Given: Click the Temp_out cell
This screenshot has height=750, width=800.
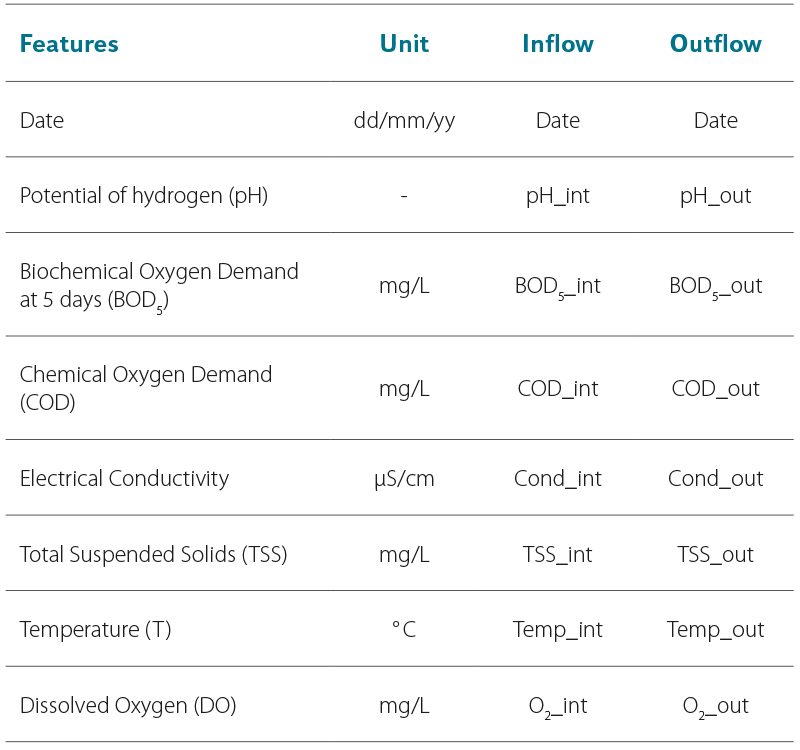Looking at the screenshot, I should [x=715, y=630].
